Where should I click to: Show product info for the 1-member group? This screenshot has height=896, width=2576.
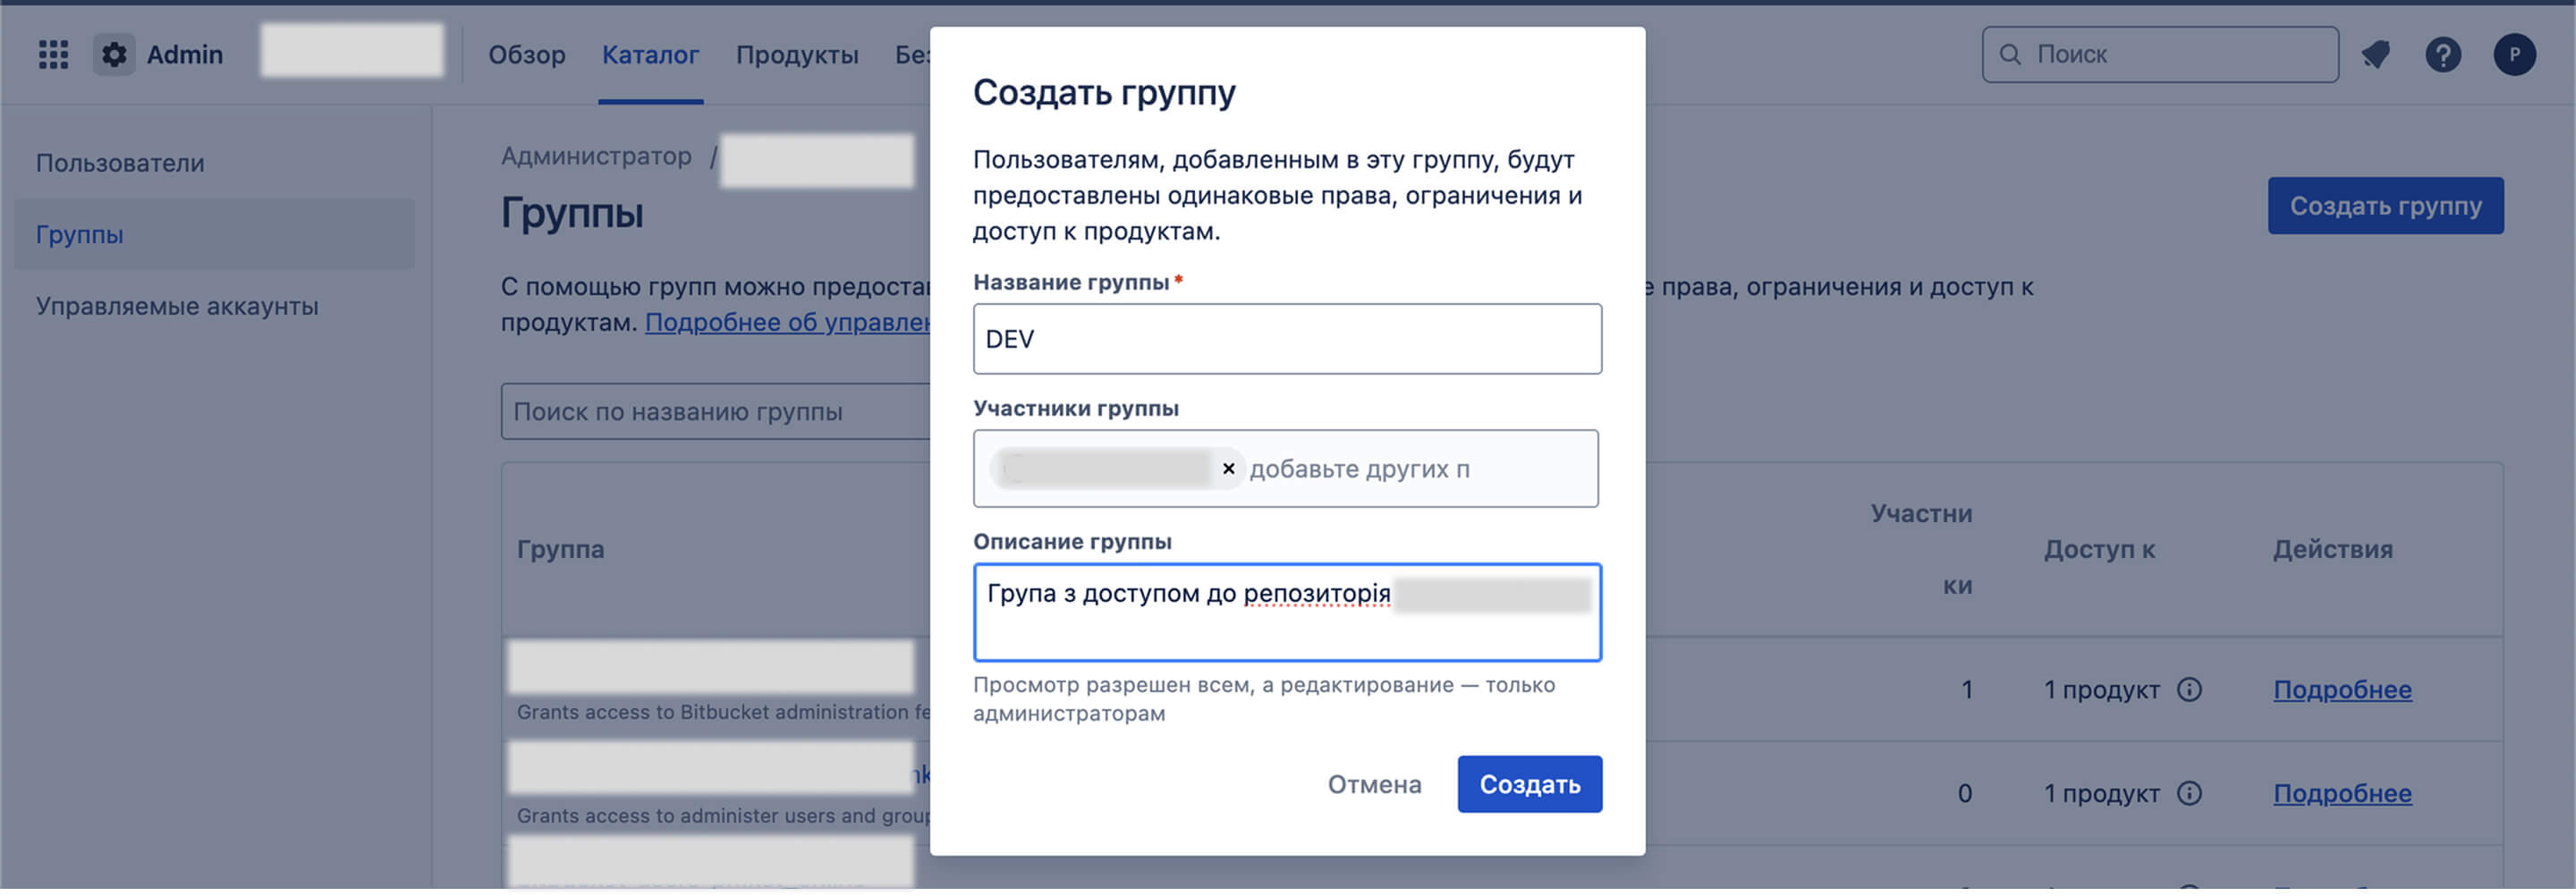tap(2190, 690)
